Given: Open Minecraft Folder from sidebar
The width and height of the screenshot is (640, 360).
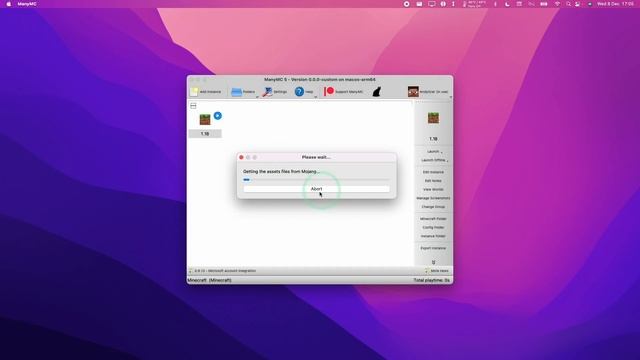Looking at the screenshot, I should pos(433,219).
